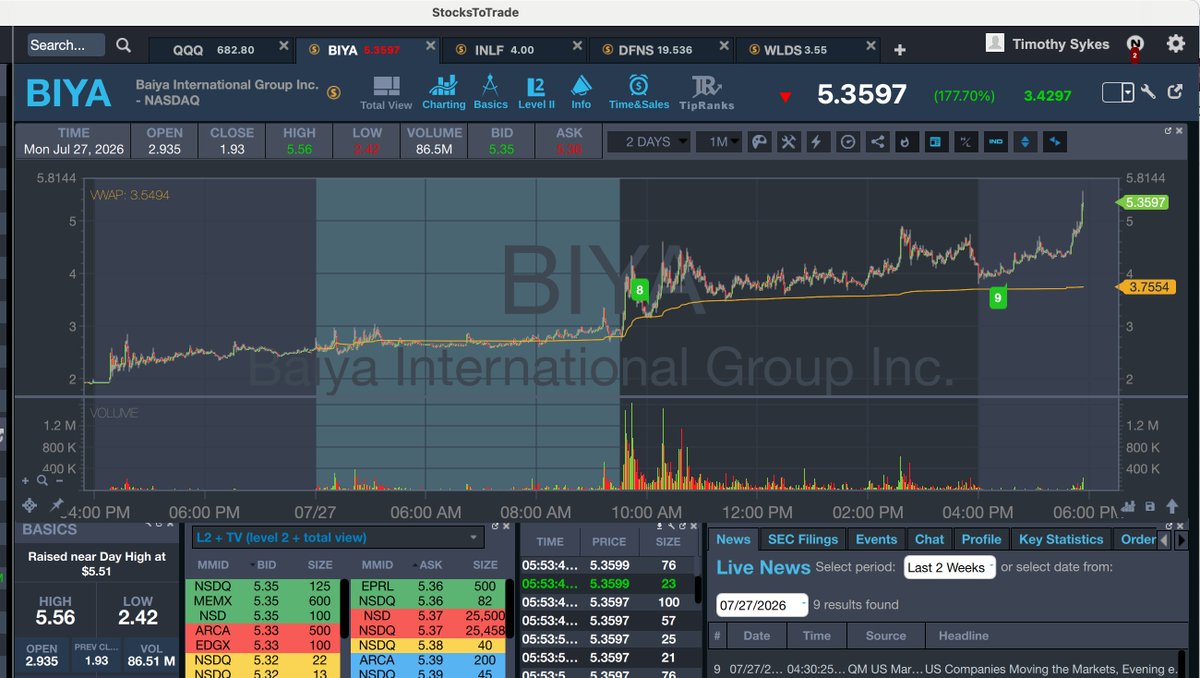The image size is (1200, 678).
Task: Open the Info module icon
Action: [581, 92]
